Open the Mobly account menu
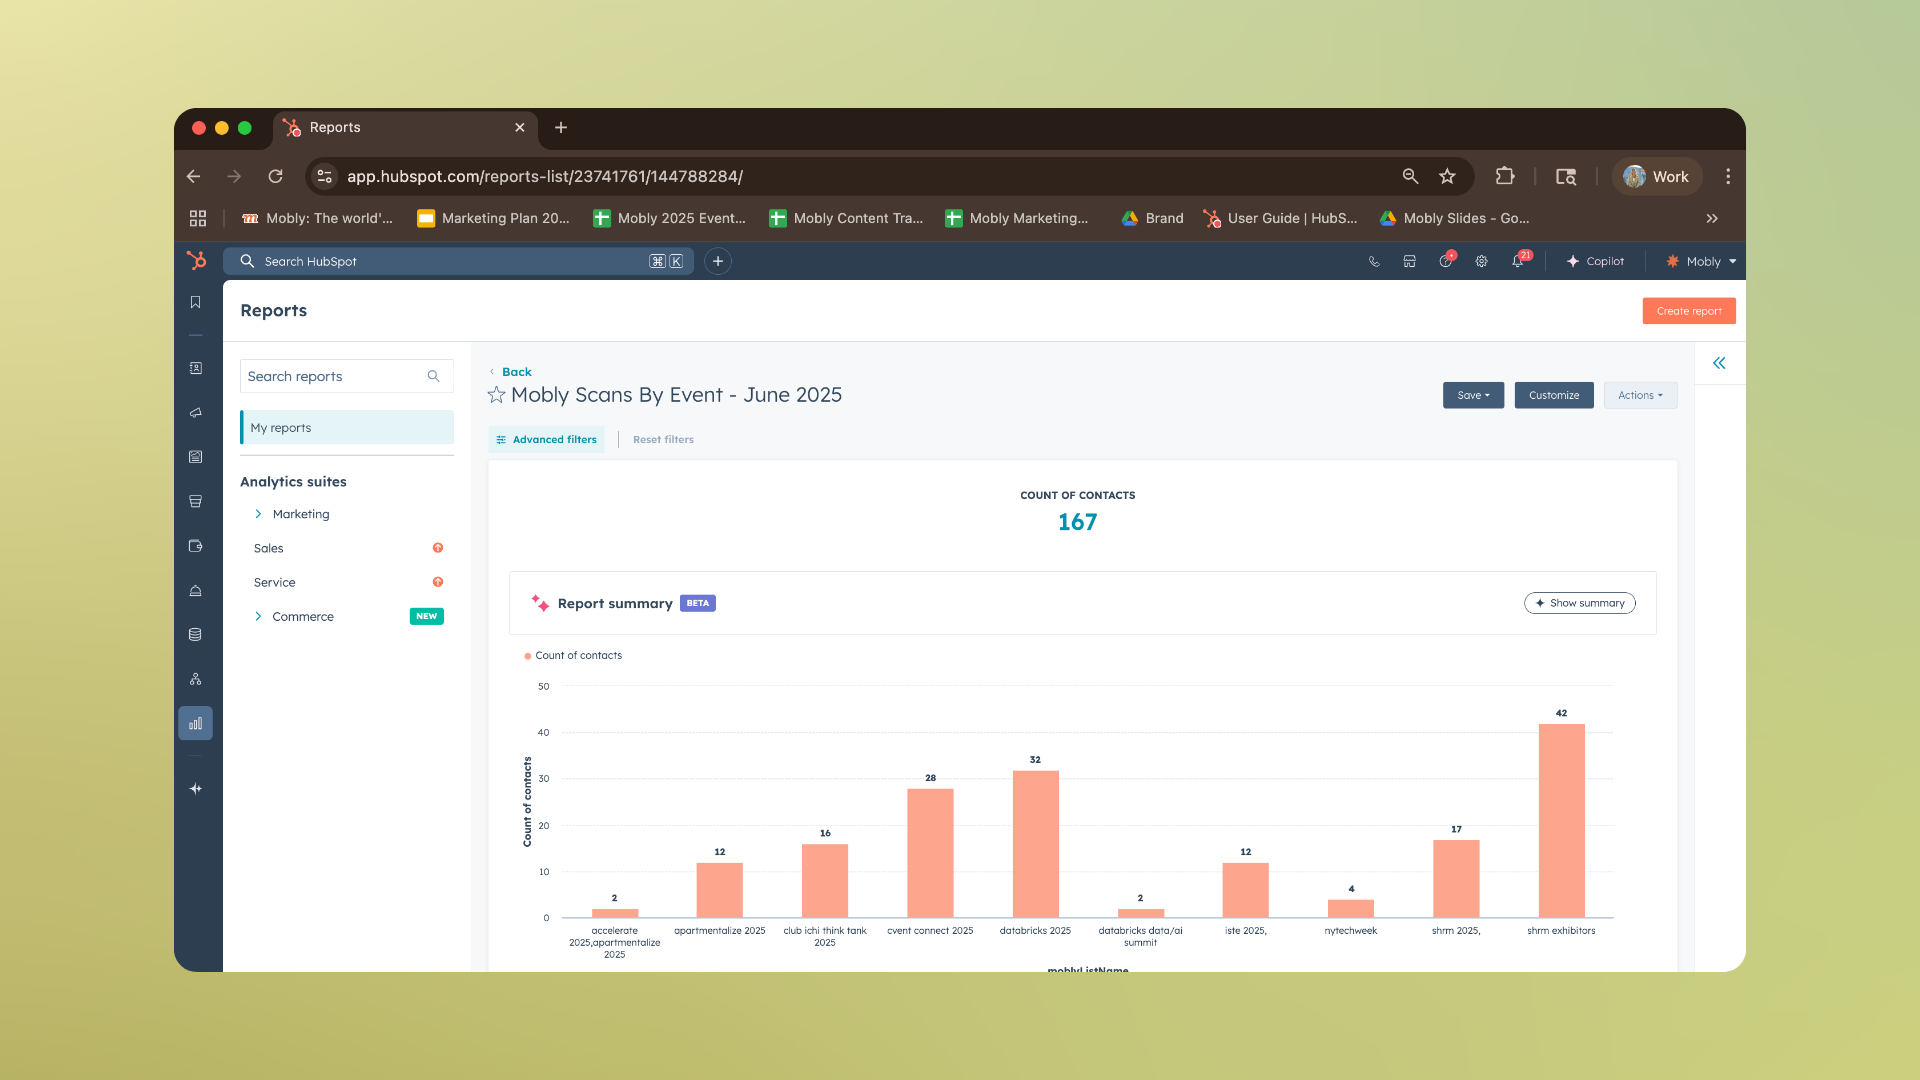This screenshot has height=1080, width=1920. (x=1700, y=261)
